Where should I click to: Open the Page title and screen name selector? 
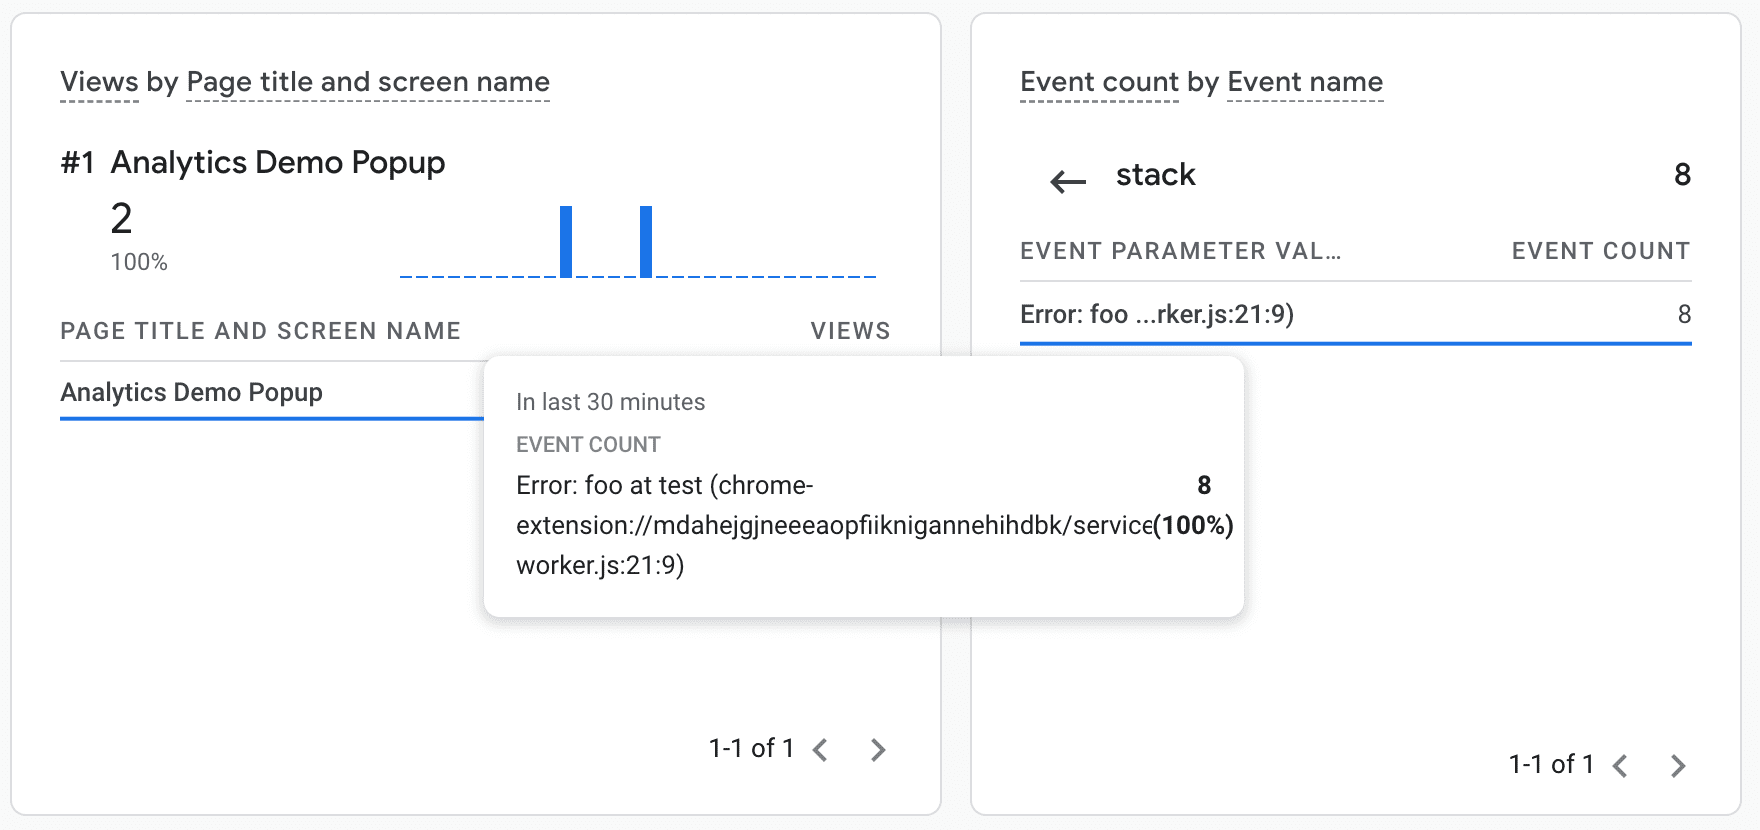click(368, 82)
